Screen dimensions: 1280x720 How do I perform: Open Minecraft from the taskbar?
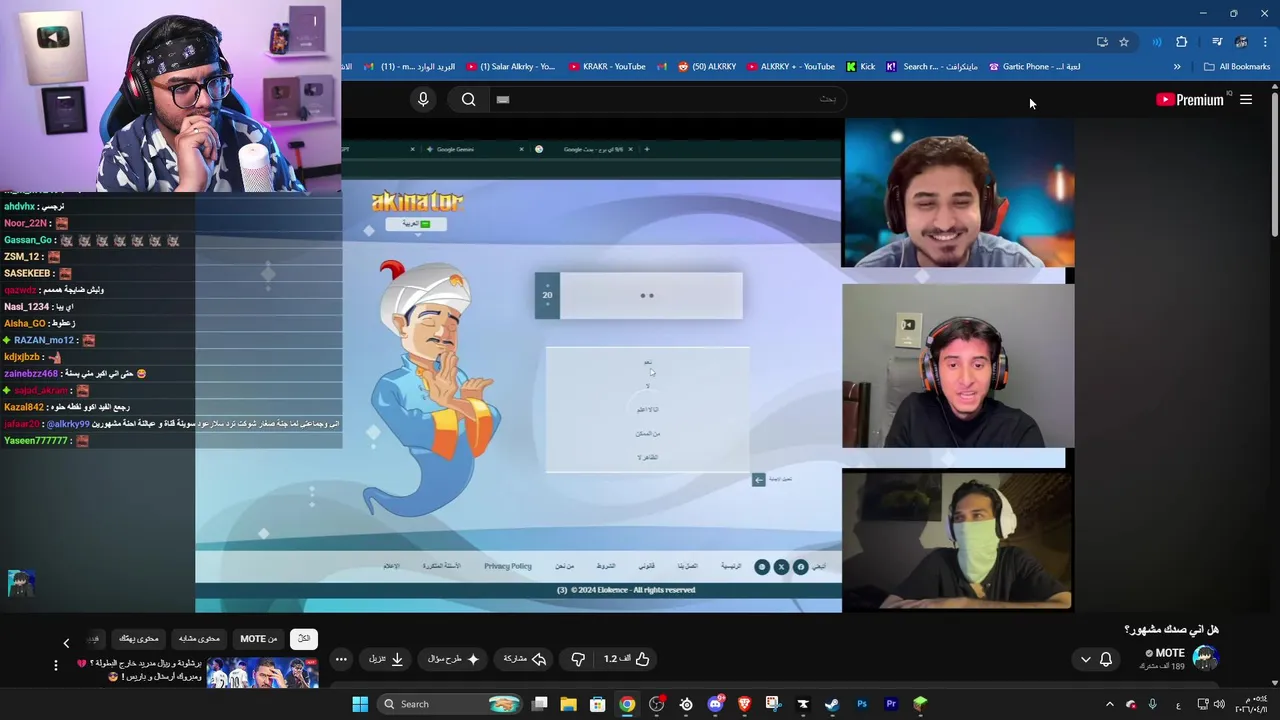(920, 704)
